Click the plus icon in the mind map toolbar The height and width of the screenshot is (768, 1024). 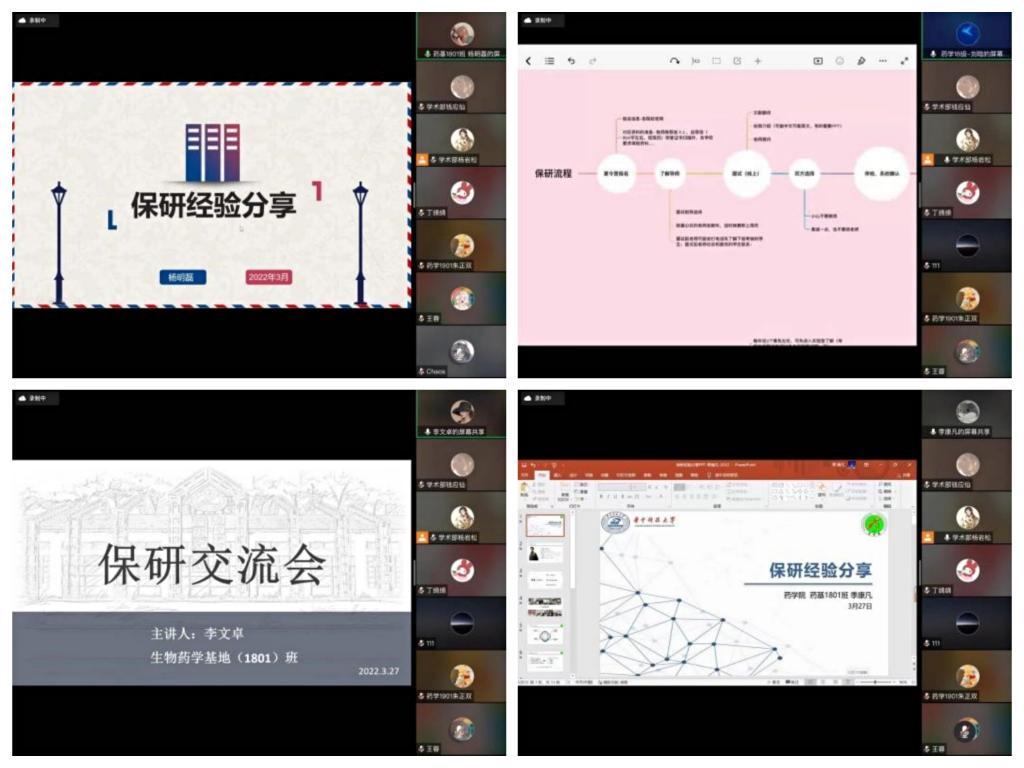click(x=758, y=61)
